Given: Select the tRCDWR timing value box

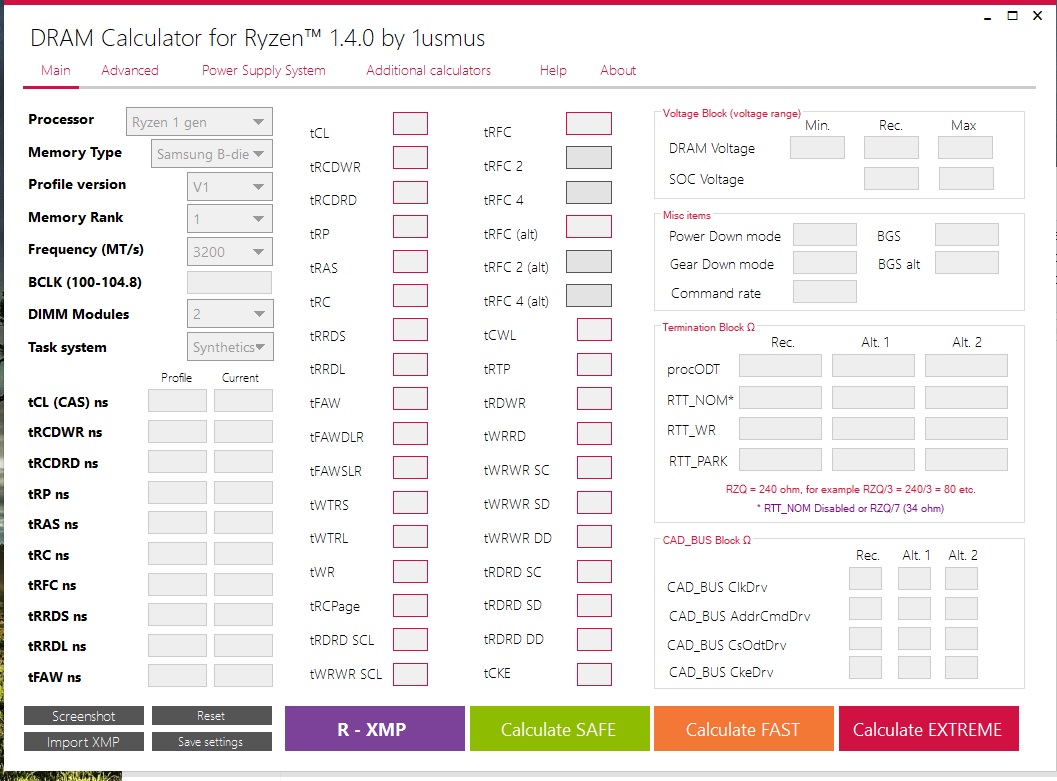Looking at the screenshot, I should coord(411,158).
